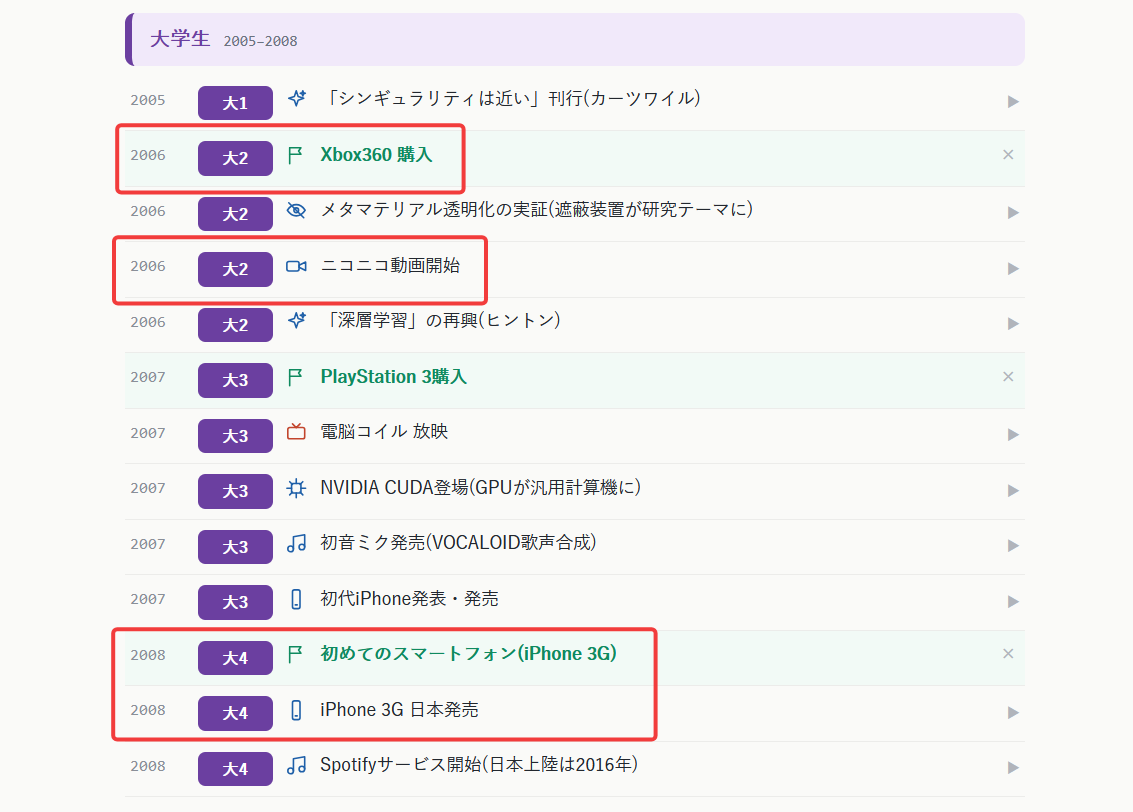
Task: Click the music note icon beside 初音ミク発売
Action: click(296, 543)
